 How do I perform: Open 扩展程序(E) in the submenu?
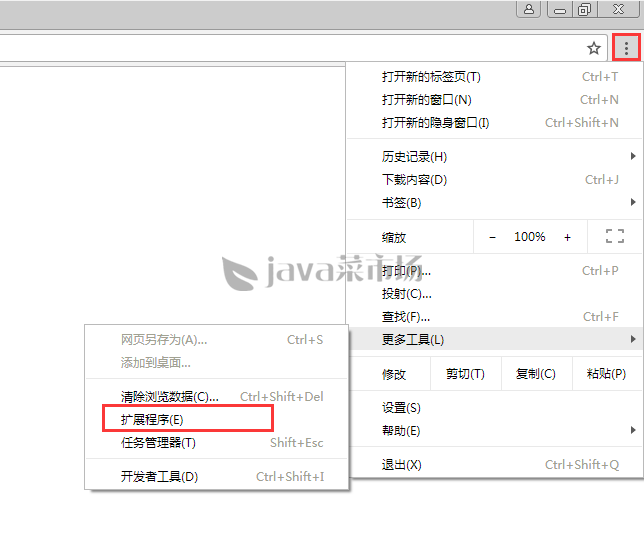coord(217,420)
